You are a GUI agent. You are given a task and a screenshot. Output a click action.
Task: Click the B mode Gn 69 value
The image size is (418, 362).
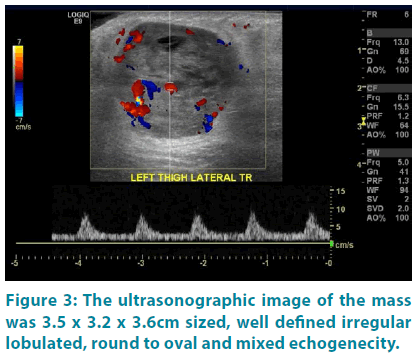pyautogui.click(x=404, y=51)
